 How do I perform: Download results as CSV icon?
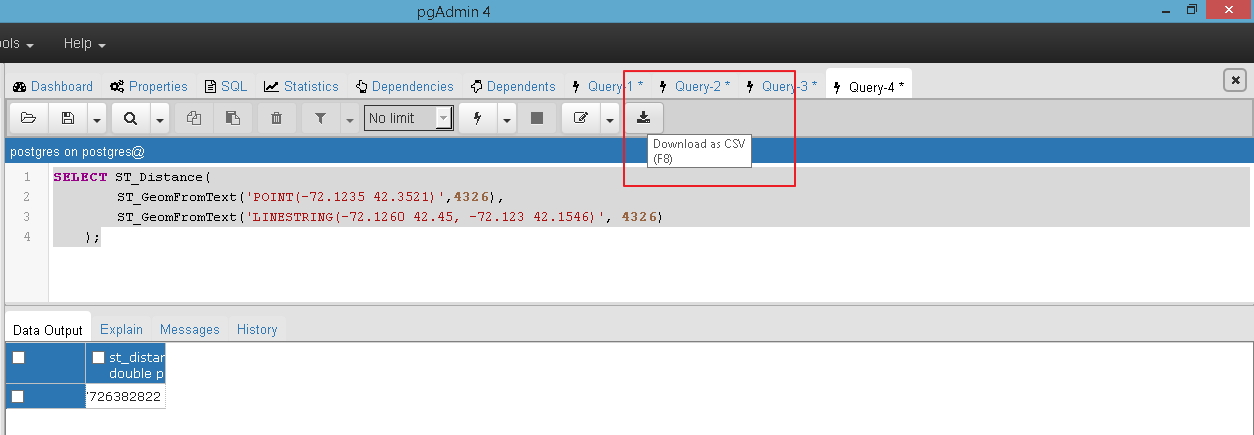pyautogui.click(x=644, y=118)
